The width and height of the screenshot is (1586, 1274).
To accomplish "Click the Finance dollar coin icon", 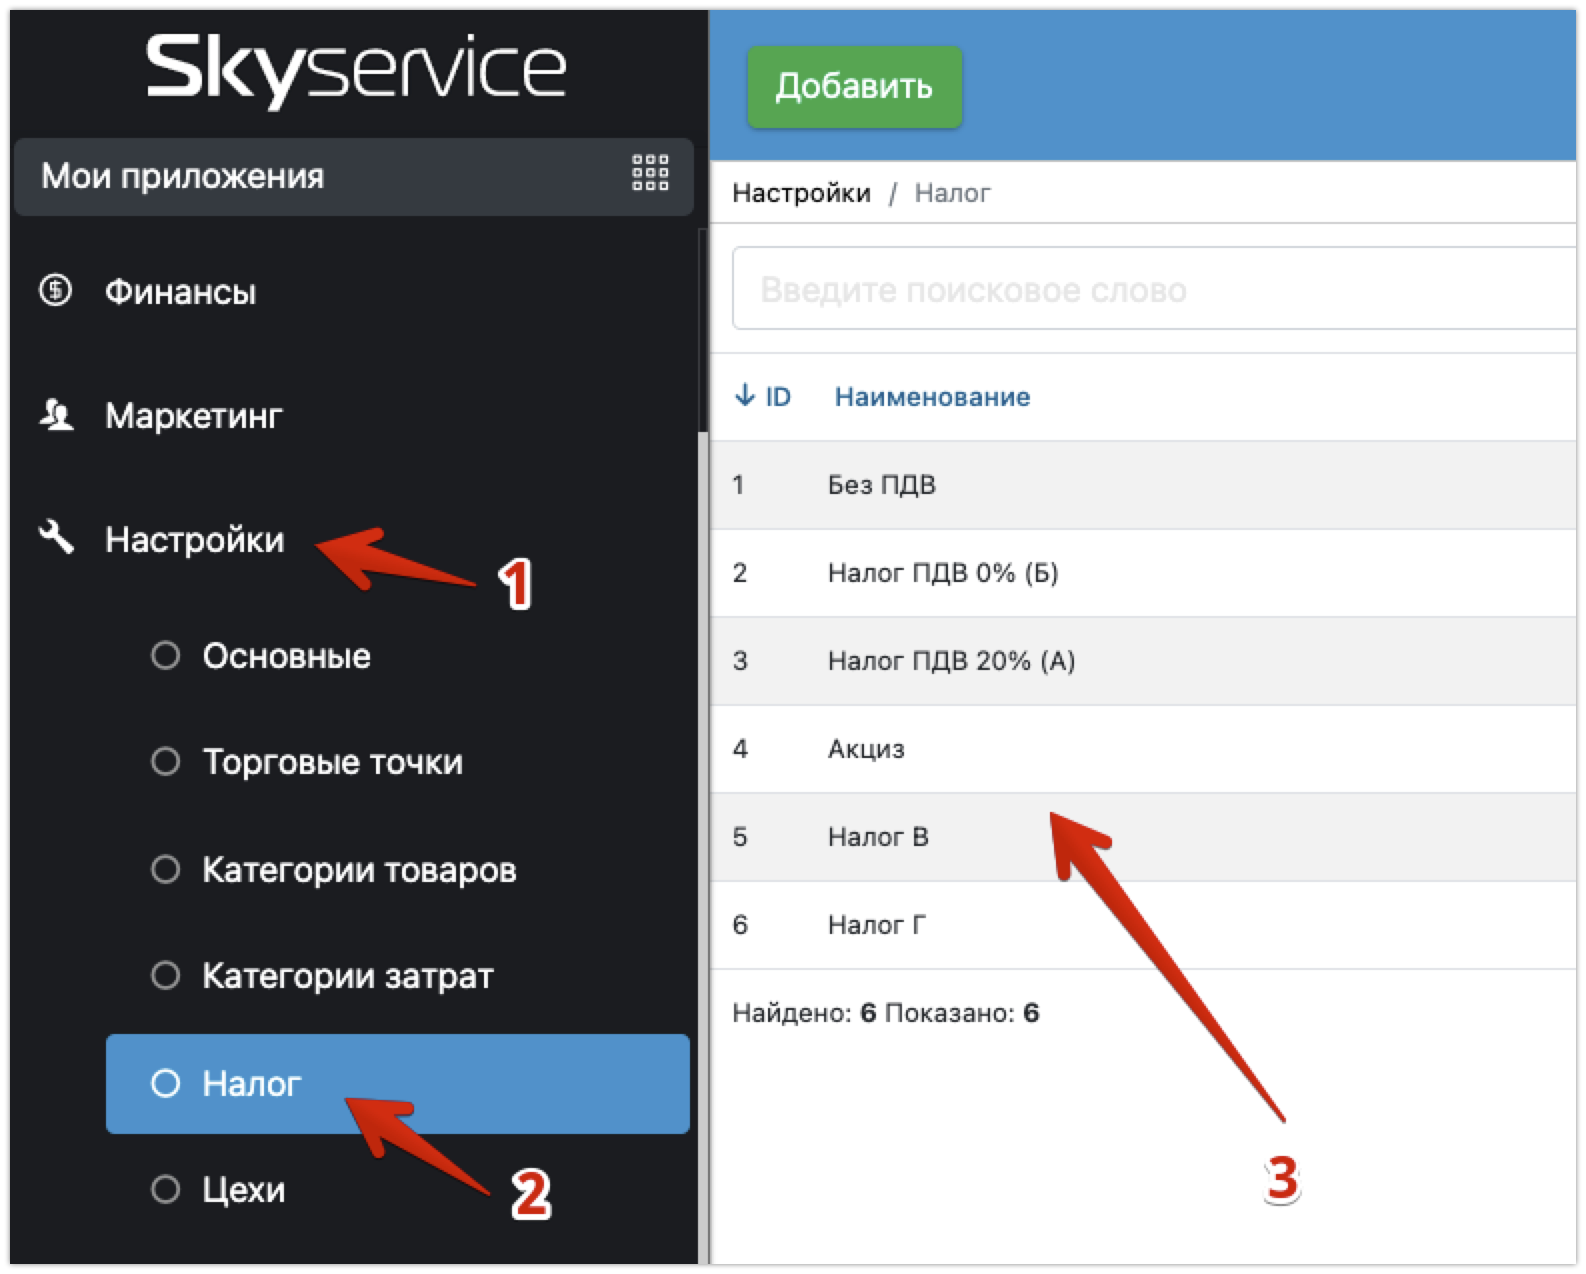I will click(55, 291).
